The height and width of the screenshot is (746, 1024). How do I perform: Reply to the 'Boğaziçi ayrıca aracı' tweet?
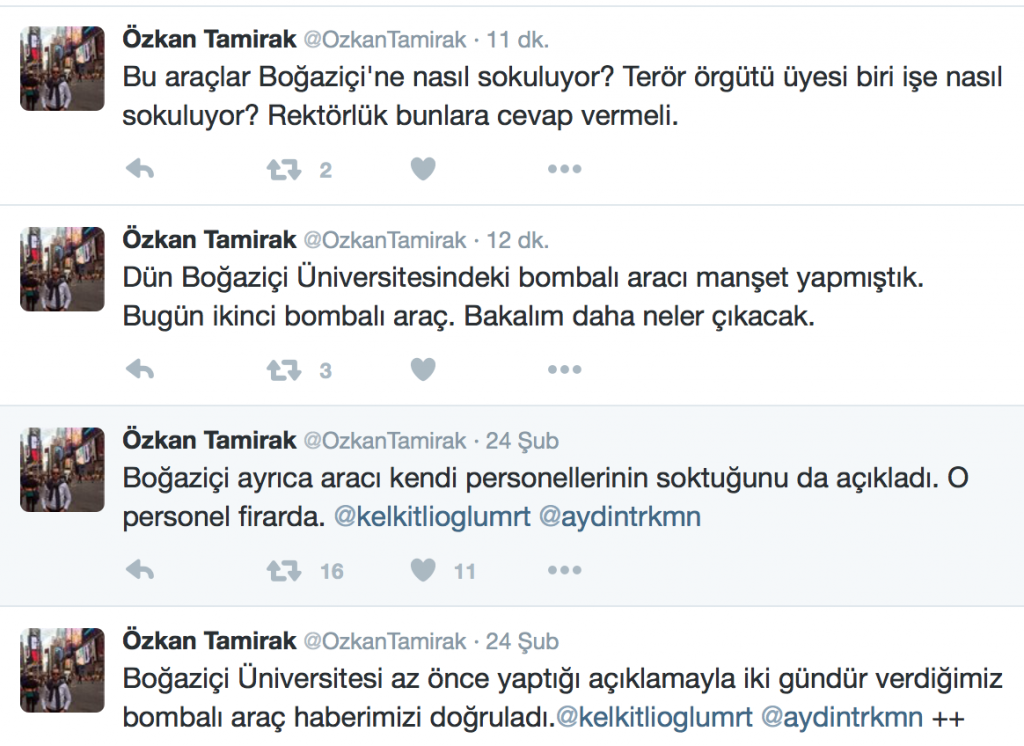click(140, 570)
